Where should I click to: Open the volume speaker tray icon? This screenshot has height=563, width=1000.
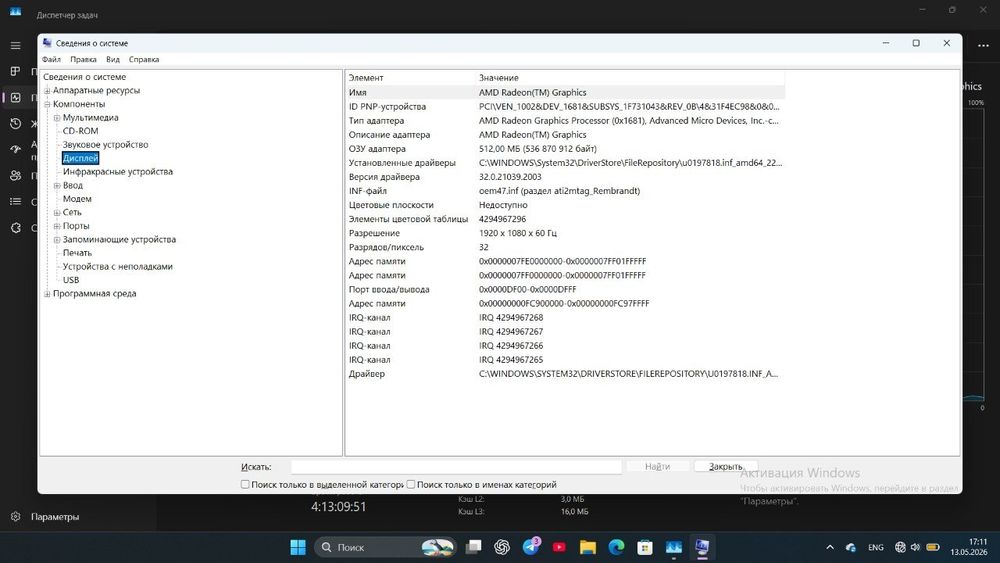tap(915, 547)
